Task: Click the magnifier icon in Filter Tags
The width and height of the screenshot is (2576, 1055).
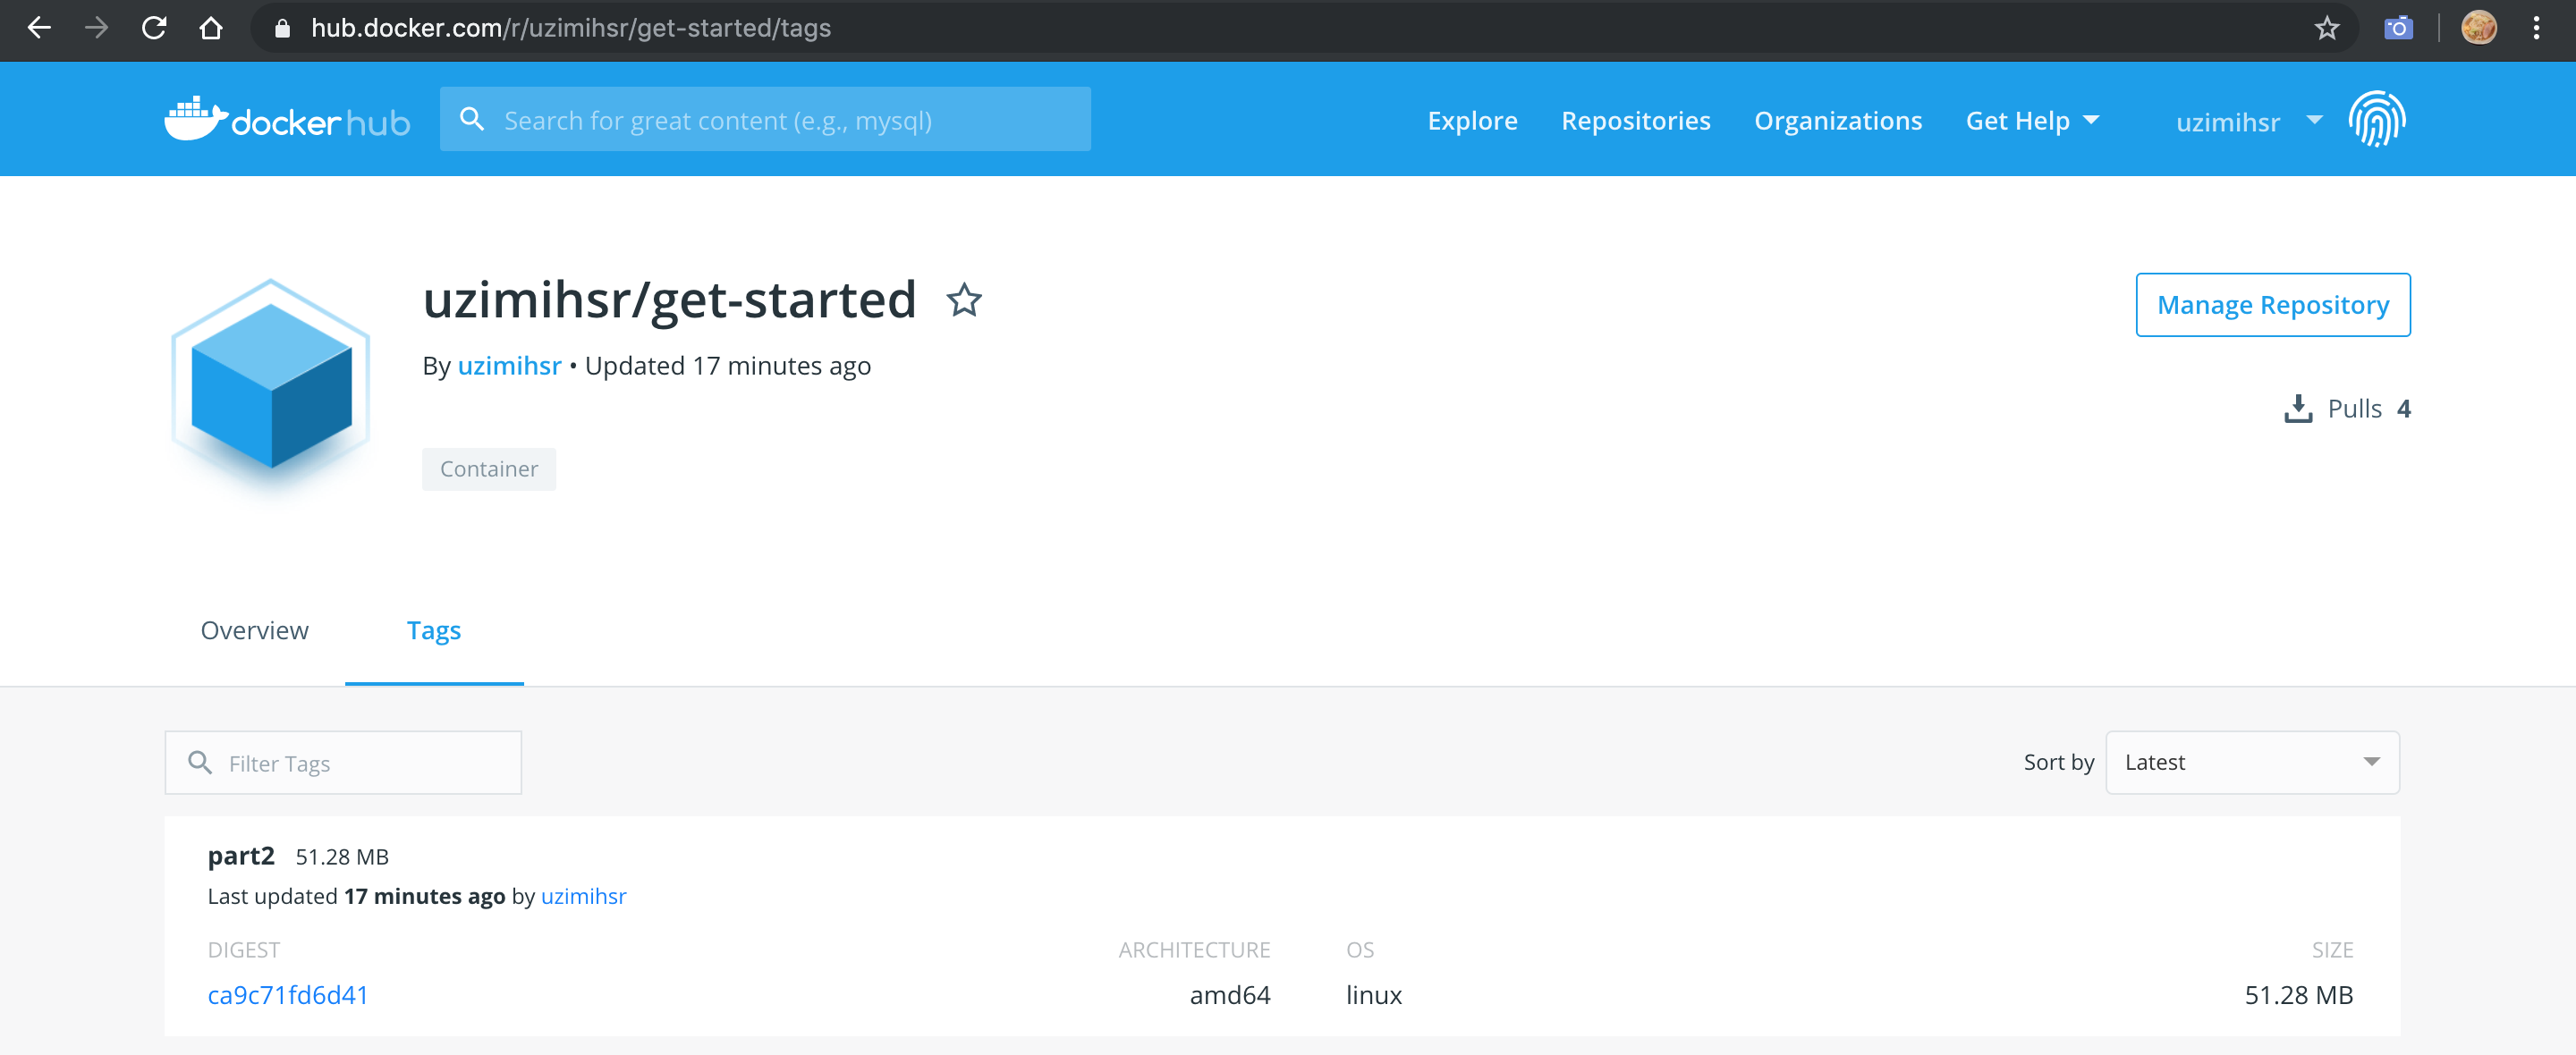Action: pos(200,763)
